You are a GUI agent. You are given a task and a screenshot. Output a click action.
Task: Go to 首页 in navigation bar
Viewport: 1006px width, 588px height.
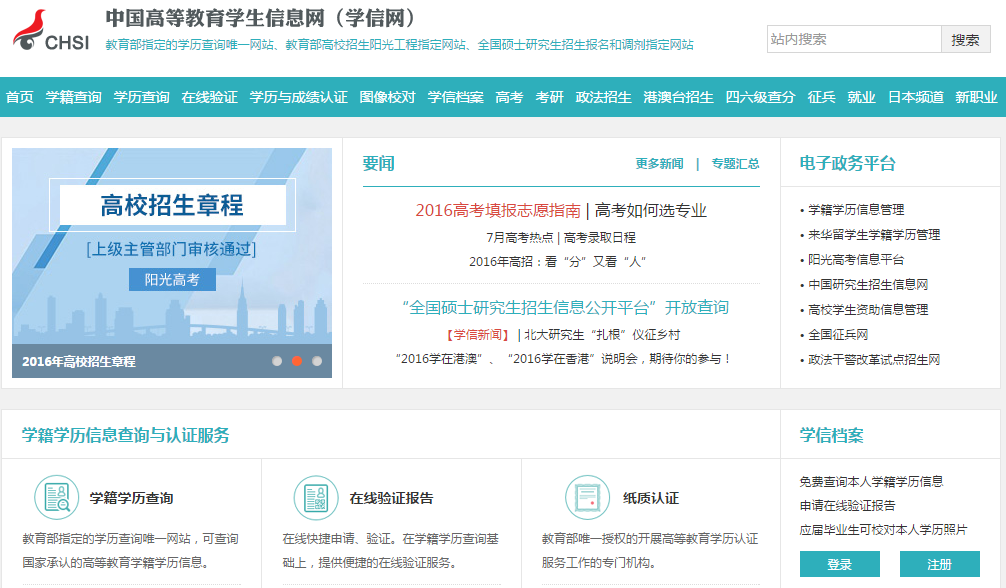[x=20, y=97]
